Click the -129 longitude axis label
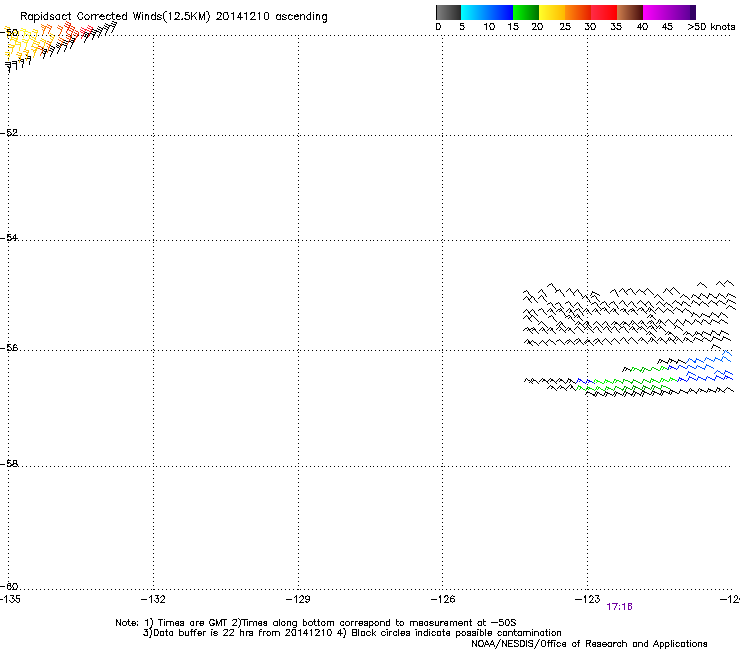 pos(298,599)
